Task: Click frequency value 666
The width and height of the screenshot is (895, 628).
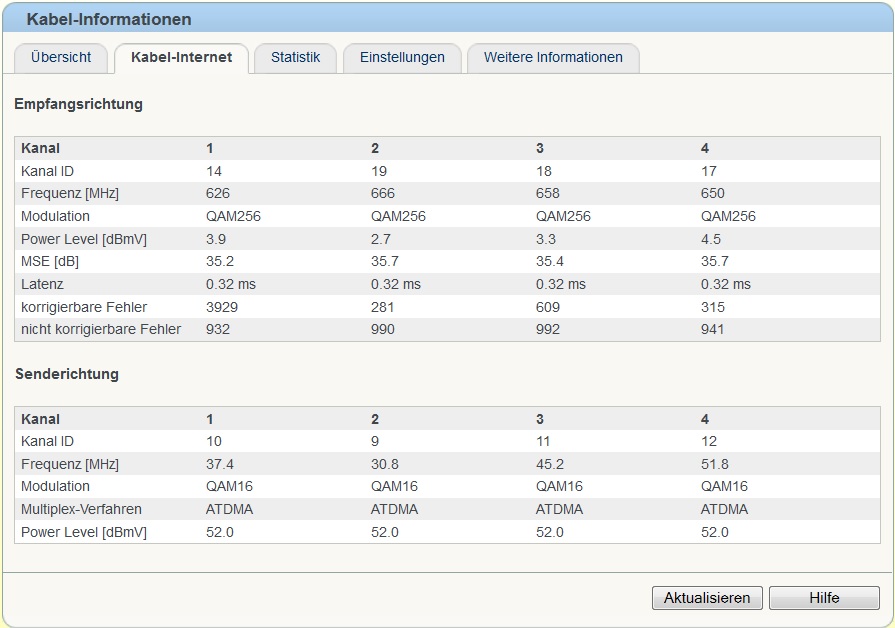Action: pyautogui.click(x=382, y=194)
